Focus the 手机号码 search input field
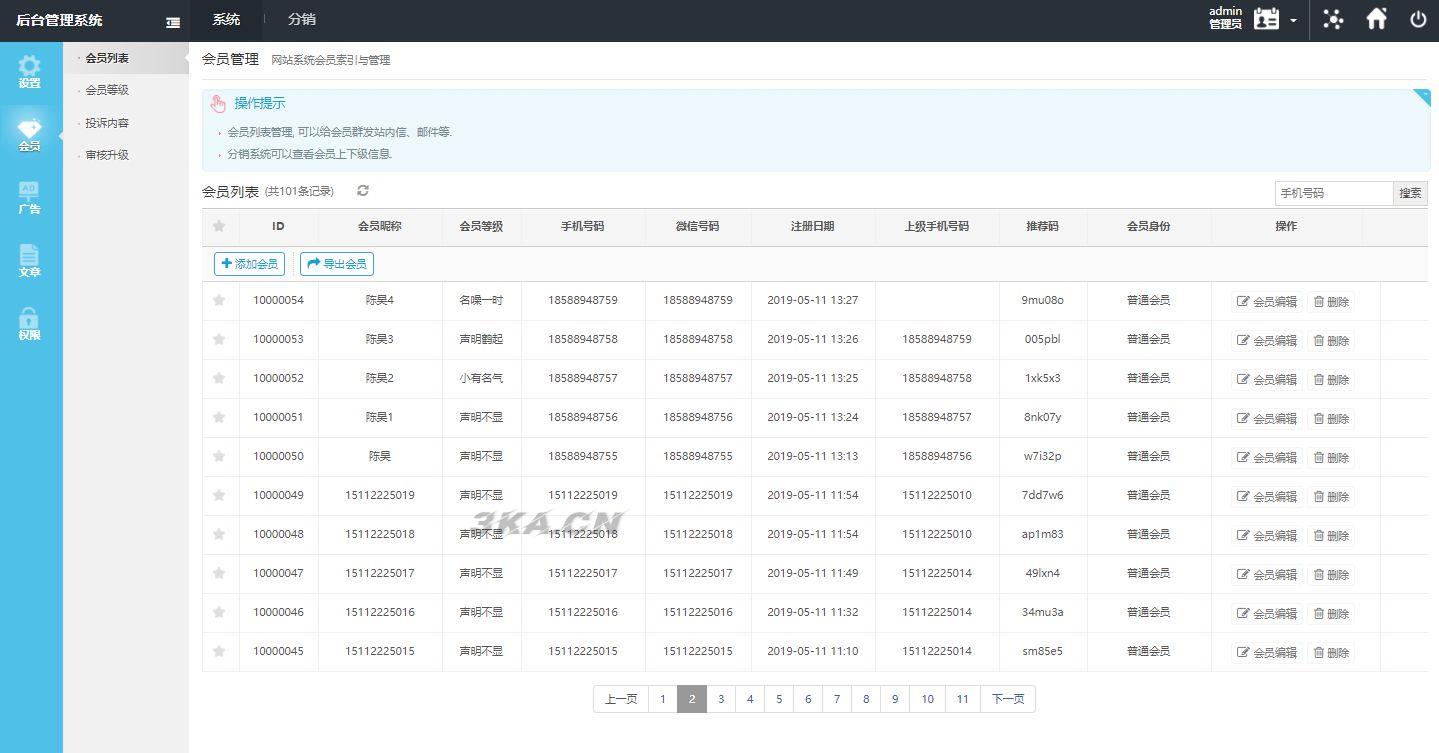1439x753 pixels. [1333, 193]
